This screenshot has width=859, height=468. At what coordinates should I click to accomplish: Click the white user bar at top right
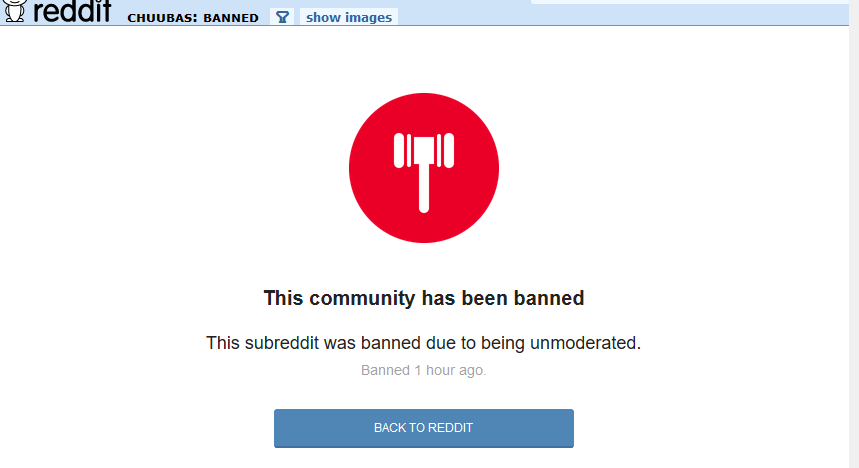690,2
